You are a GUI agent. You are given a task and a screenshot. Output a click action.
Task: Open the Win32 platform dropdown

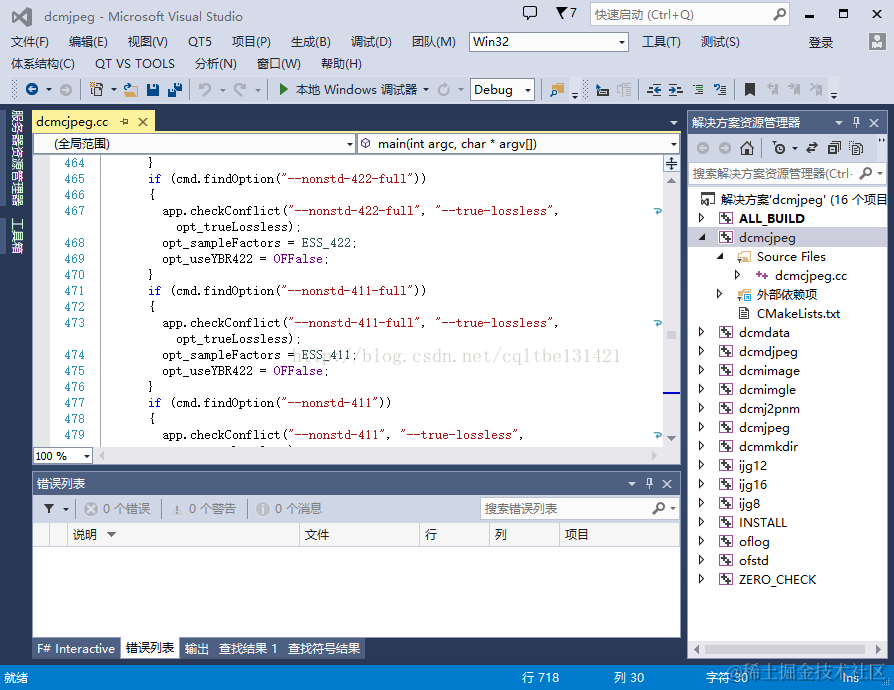pos(548,42)
